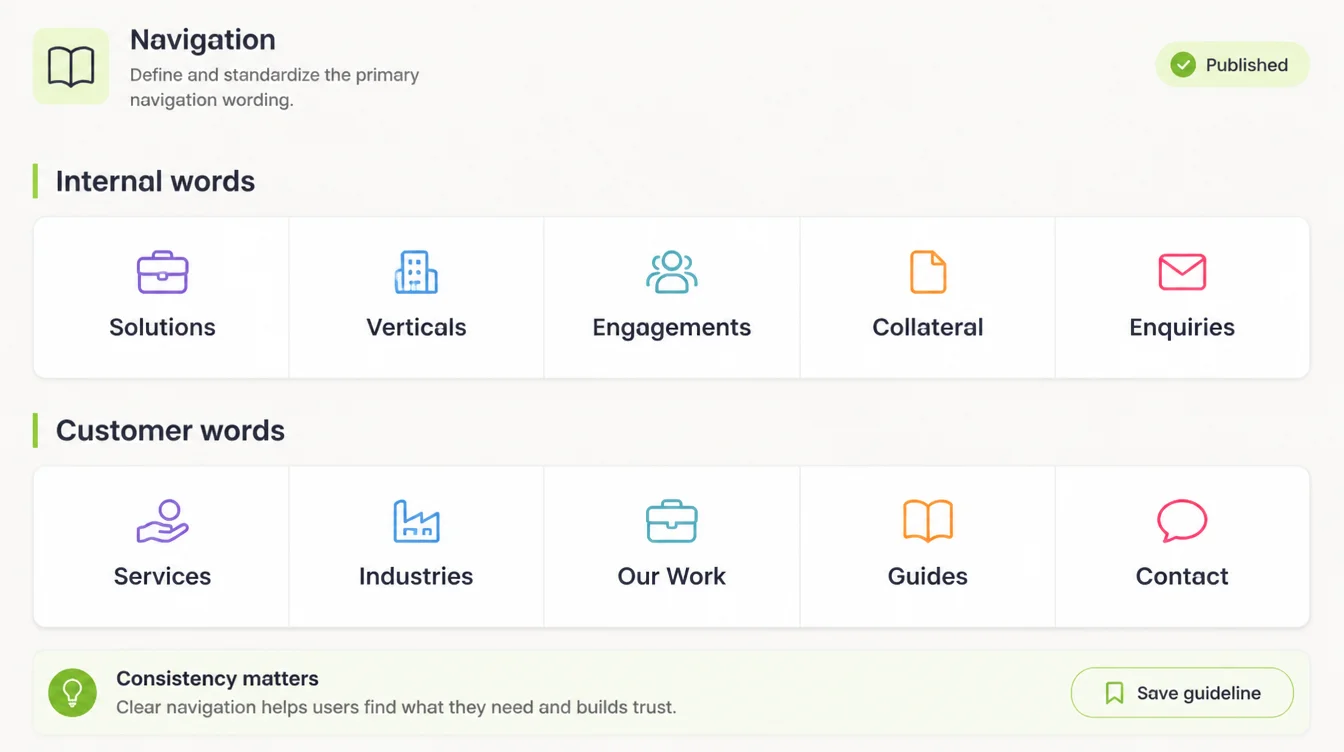This screenshot has width=1344, height=752.
Task: Select the teal briefcase icon for Our Work
Action: point(672,521)
